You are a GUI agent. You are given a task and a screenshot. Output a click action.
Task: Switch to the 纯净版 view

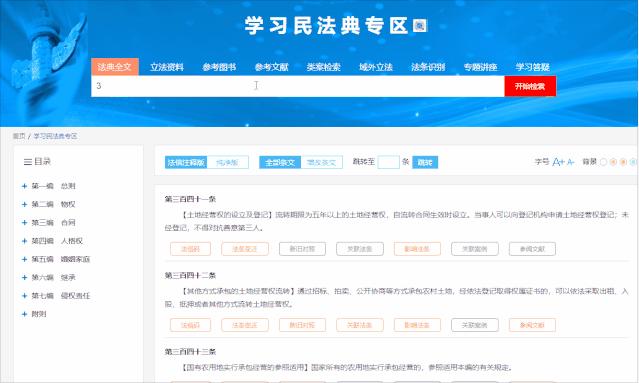[x=227, y=162]
